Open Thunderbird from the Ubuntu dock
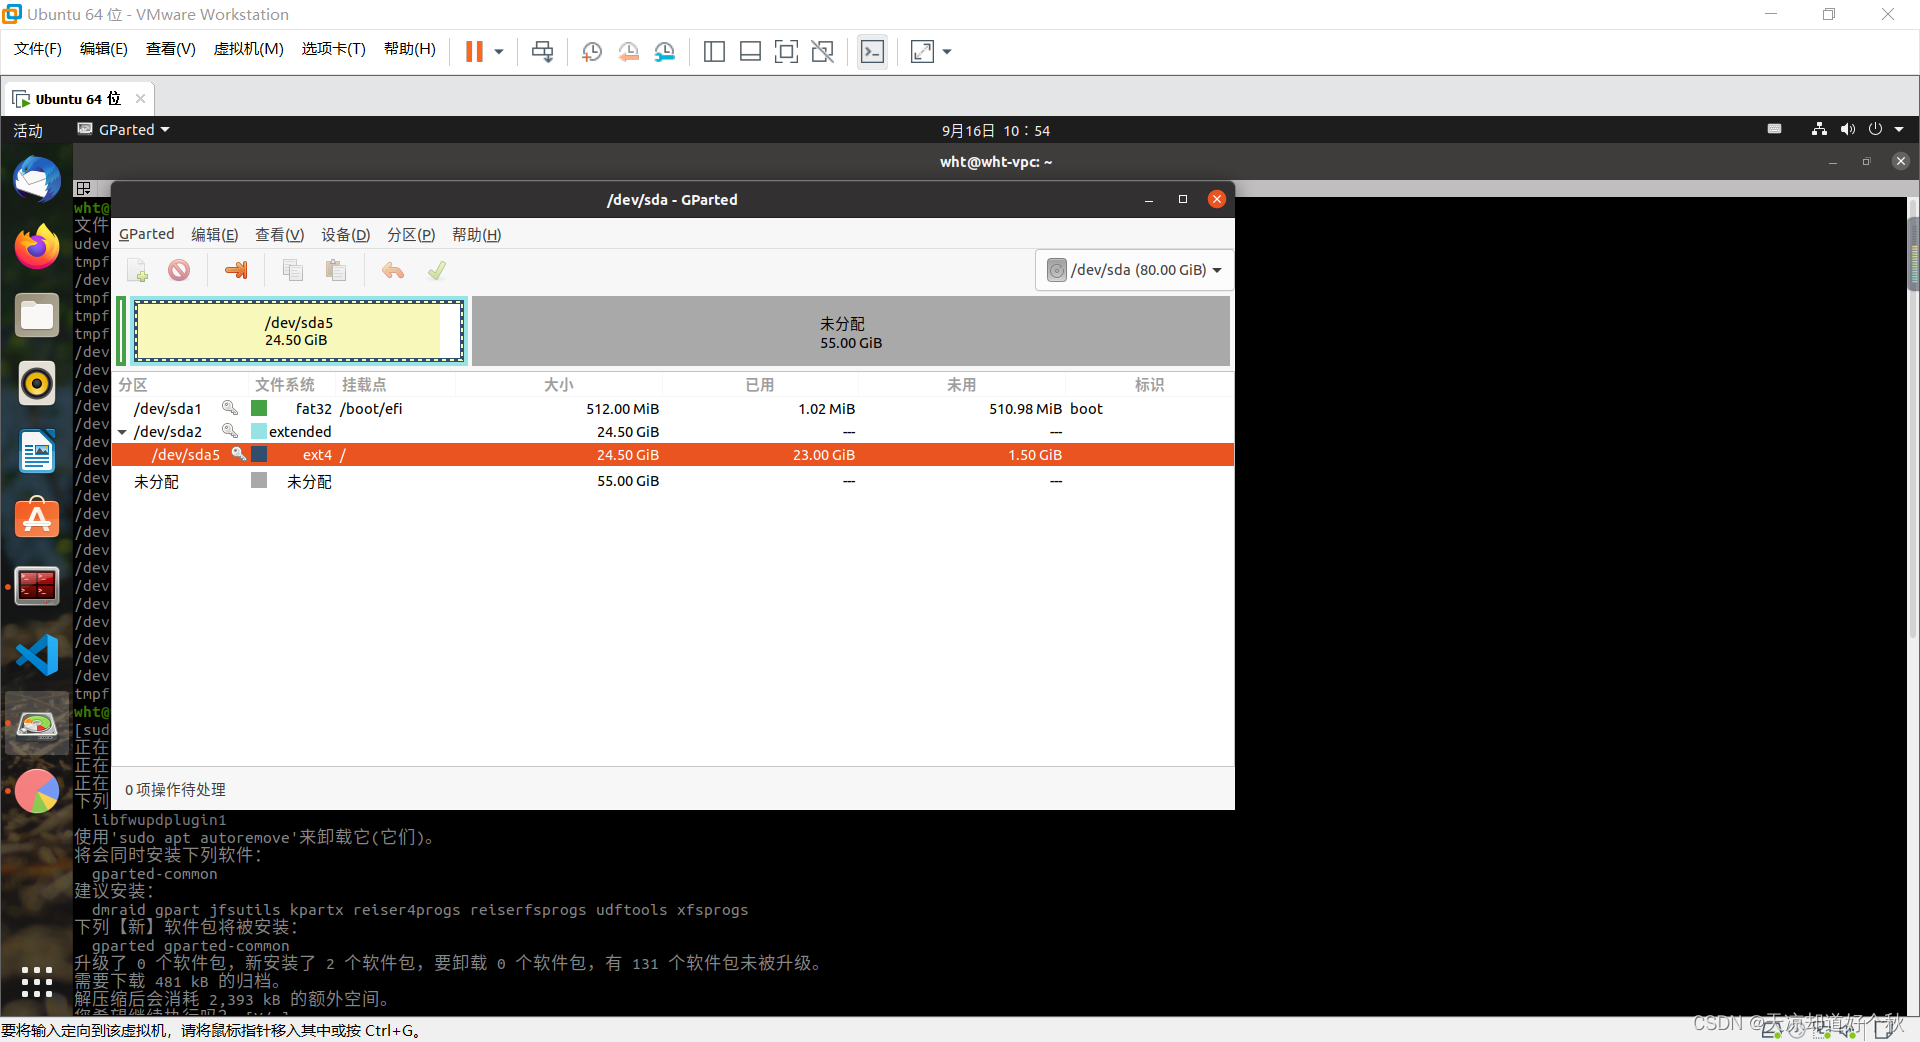 click(37, 181)
